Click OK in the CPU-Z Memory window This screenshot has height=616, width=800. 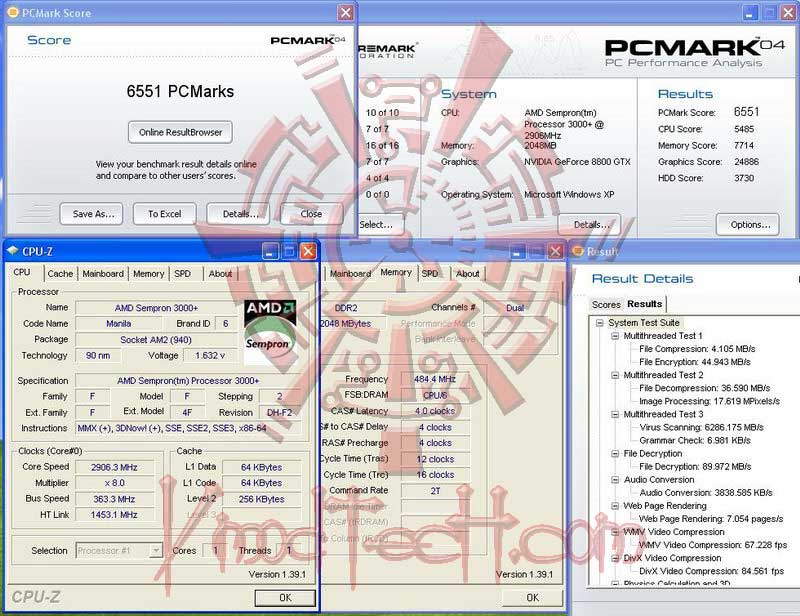coord(532,598)
